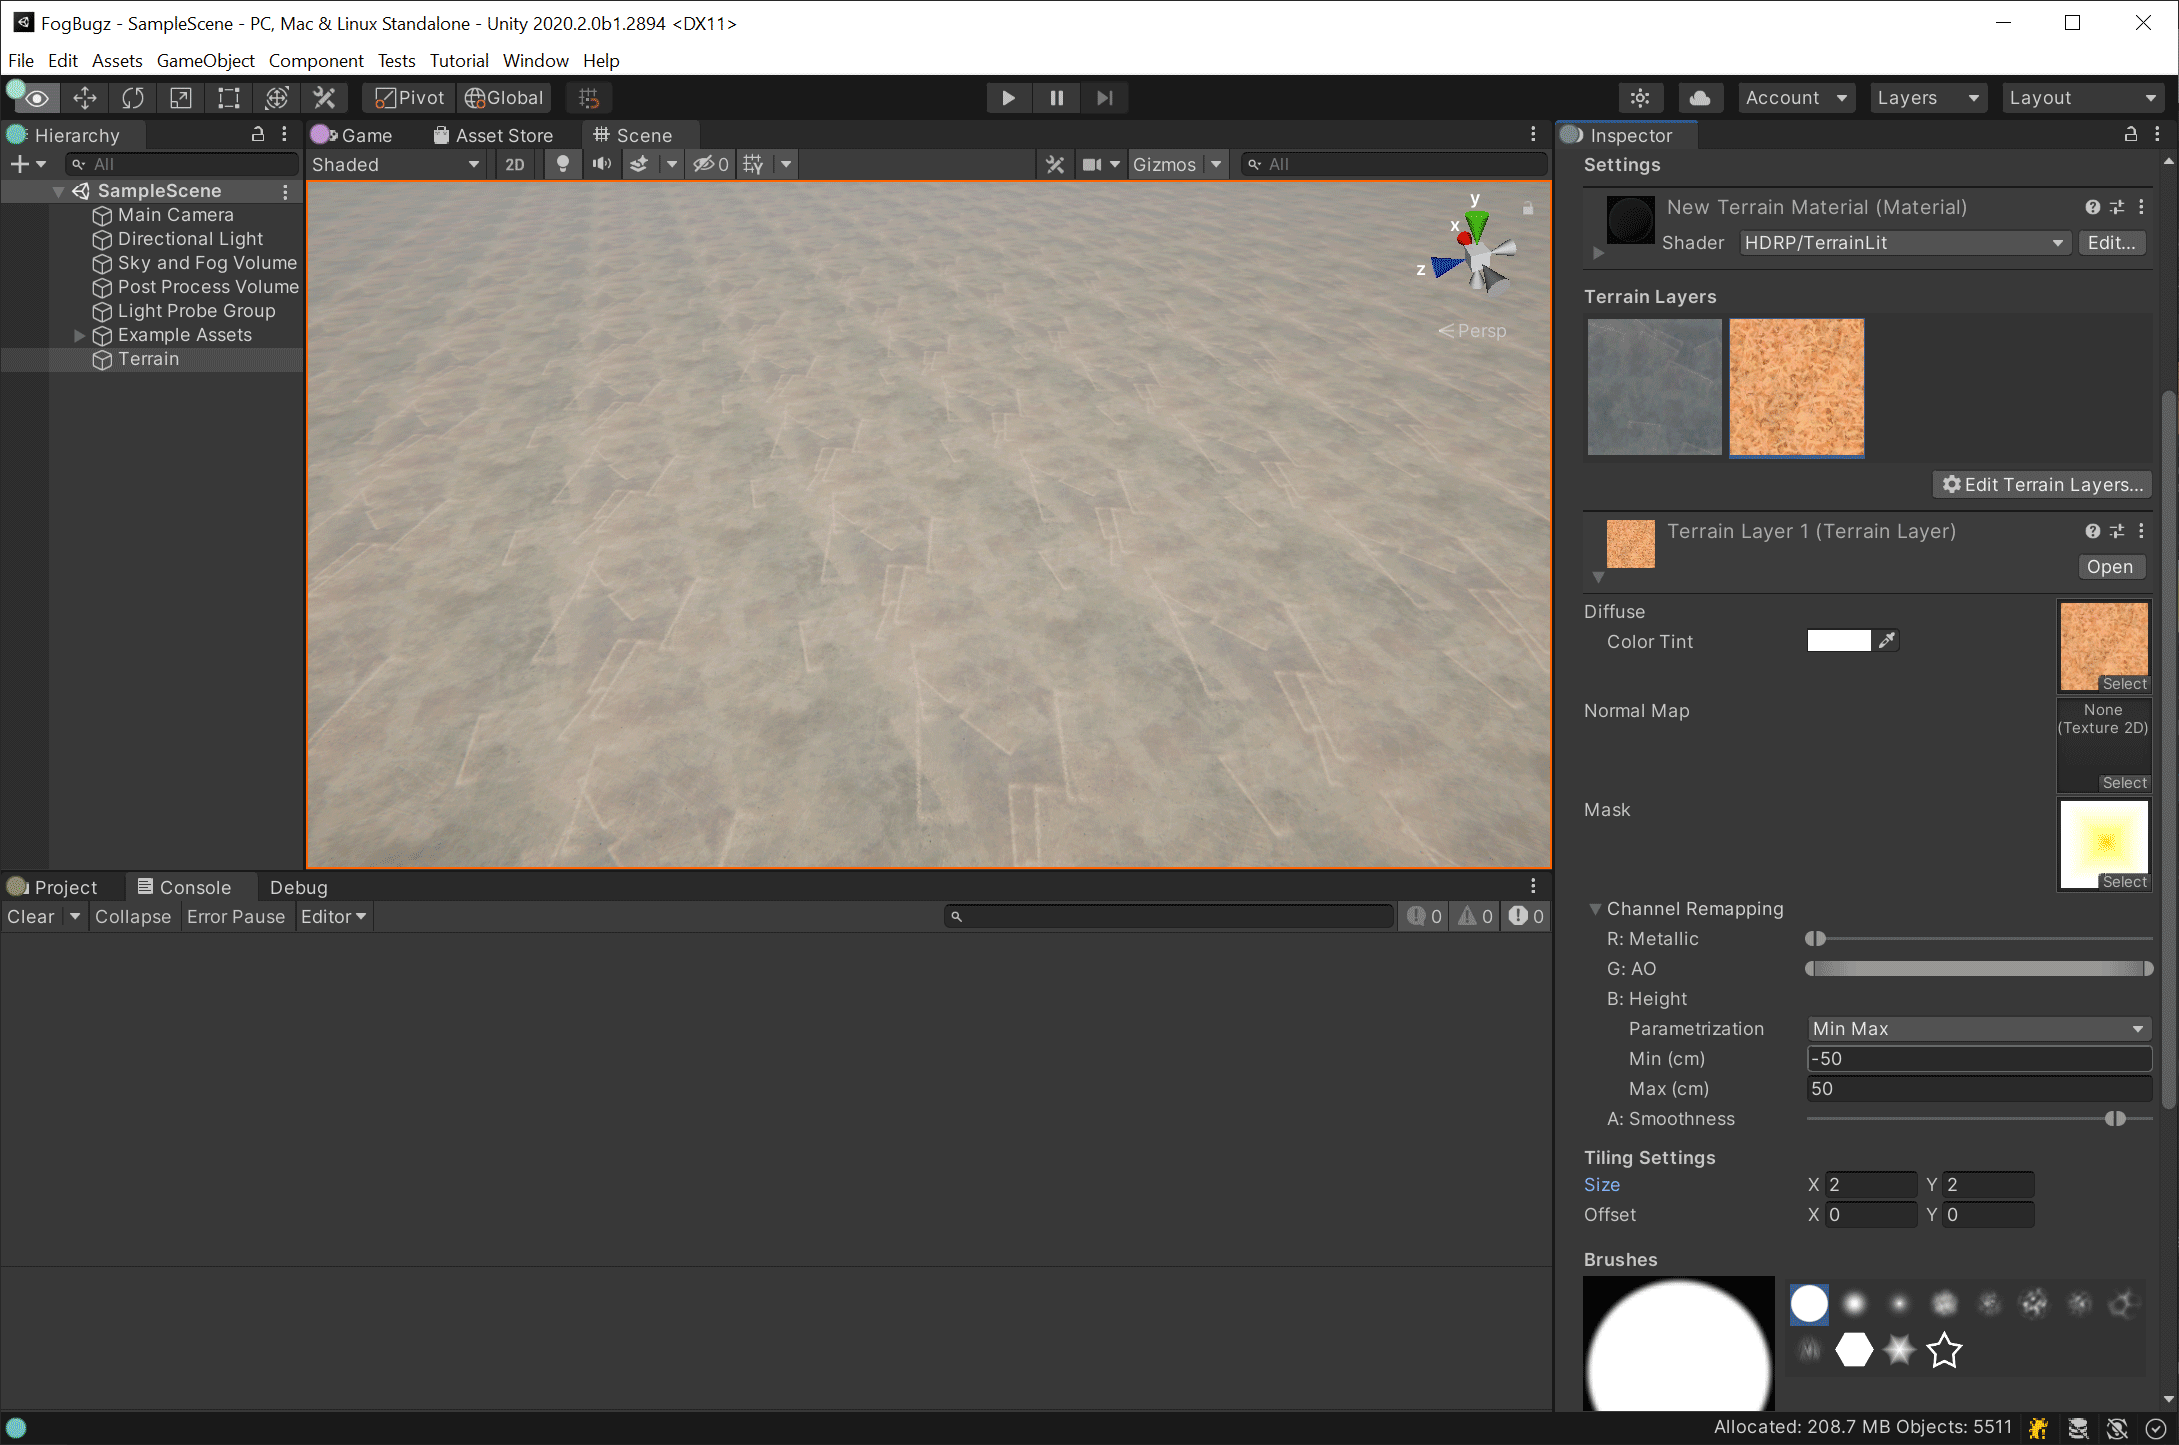Pick the star-shaped brush

pos(1944,1351)
